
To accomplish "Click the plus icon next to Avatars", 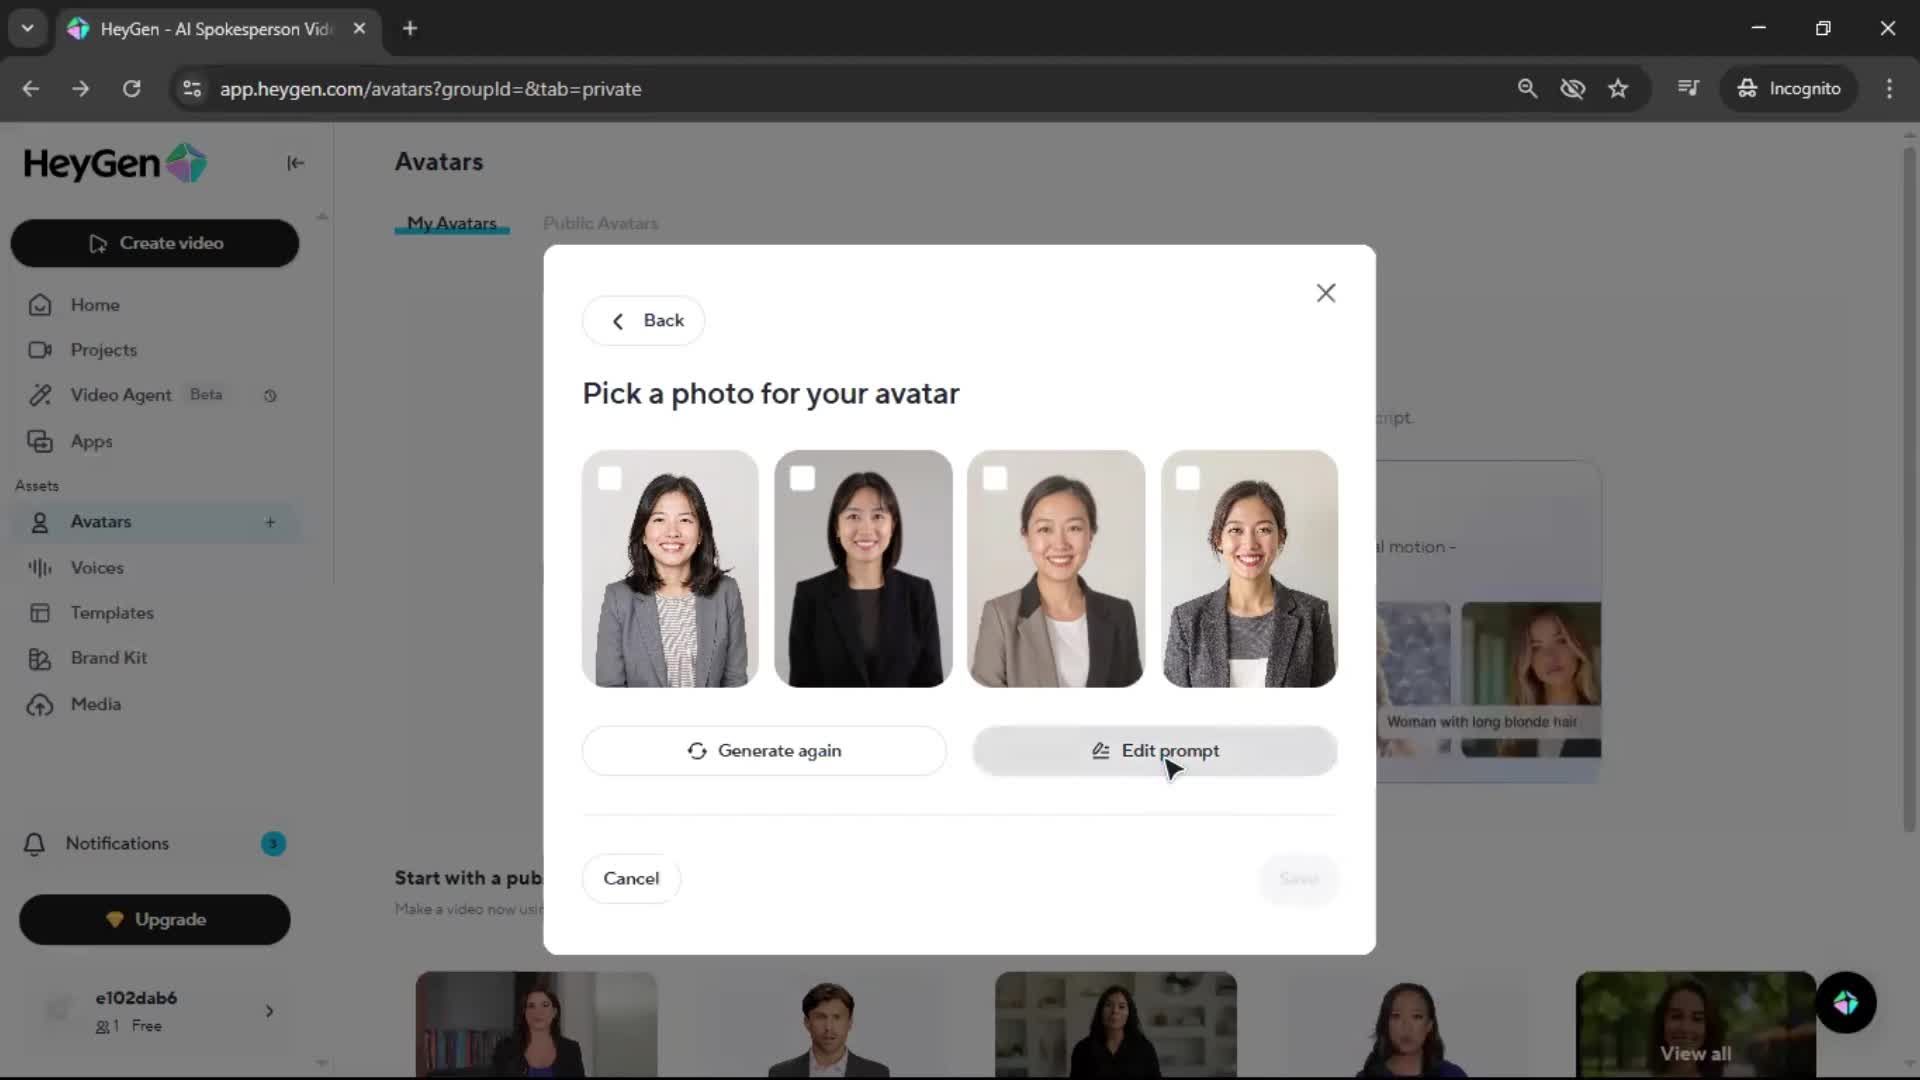I will [270, 522].
